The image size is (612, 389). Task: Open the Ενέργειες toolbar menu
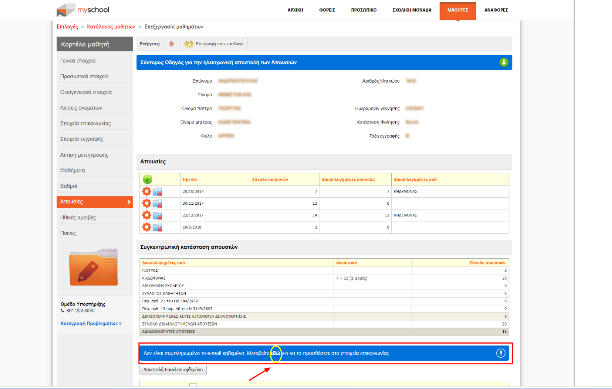point(150,44)
